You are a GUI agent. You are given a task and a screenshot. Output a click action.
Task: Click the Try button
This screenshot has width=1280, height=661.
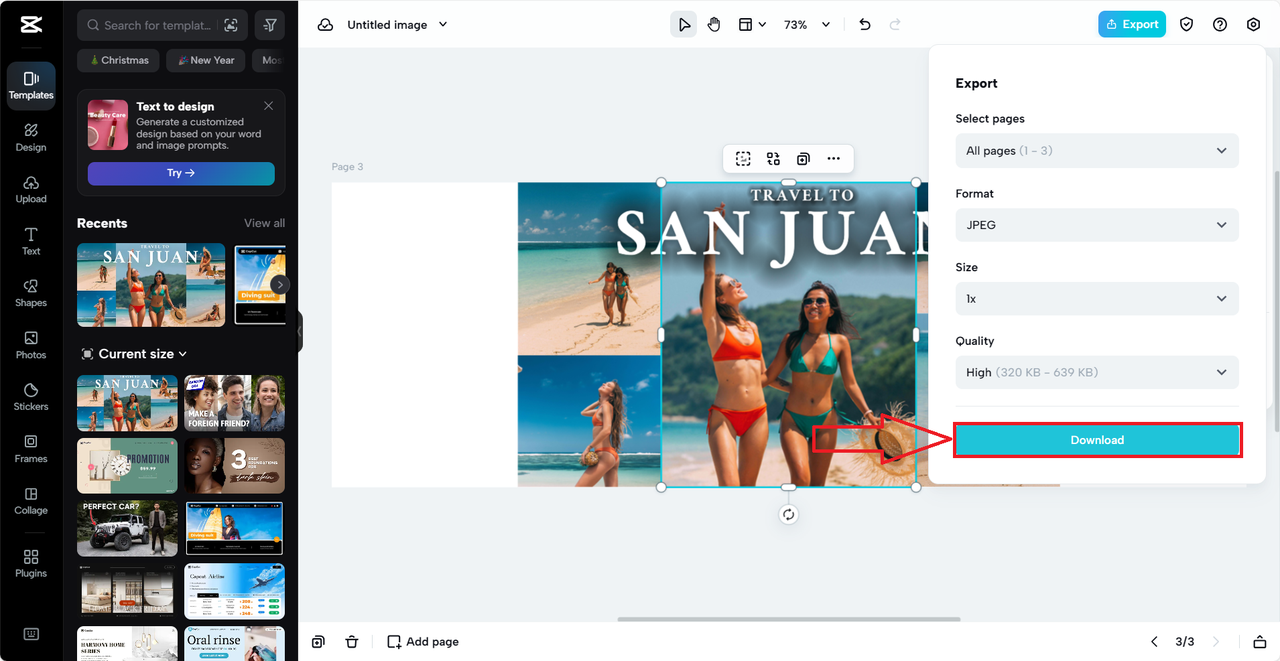click(181, 173)
